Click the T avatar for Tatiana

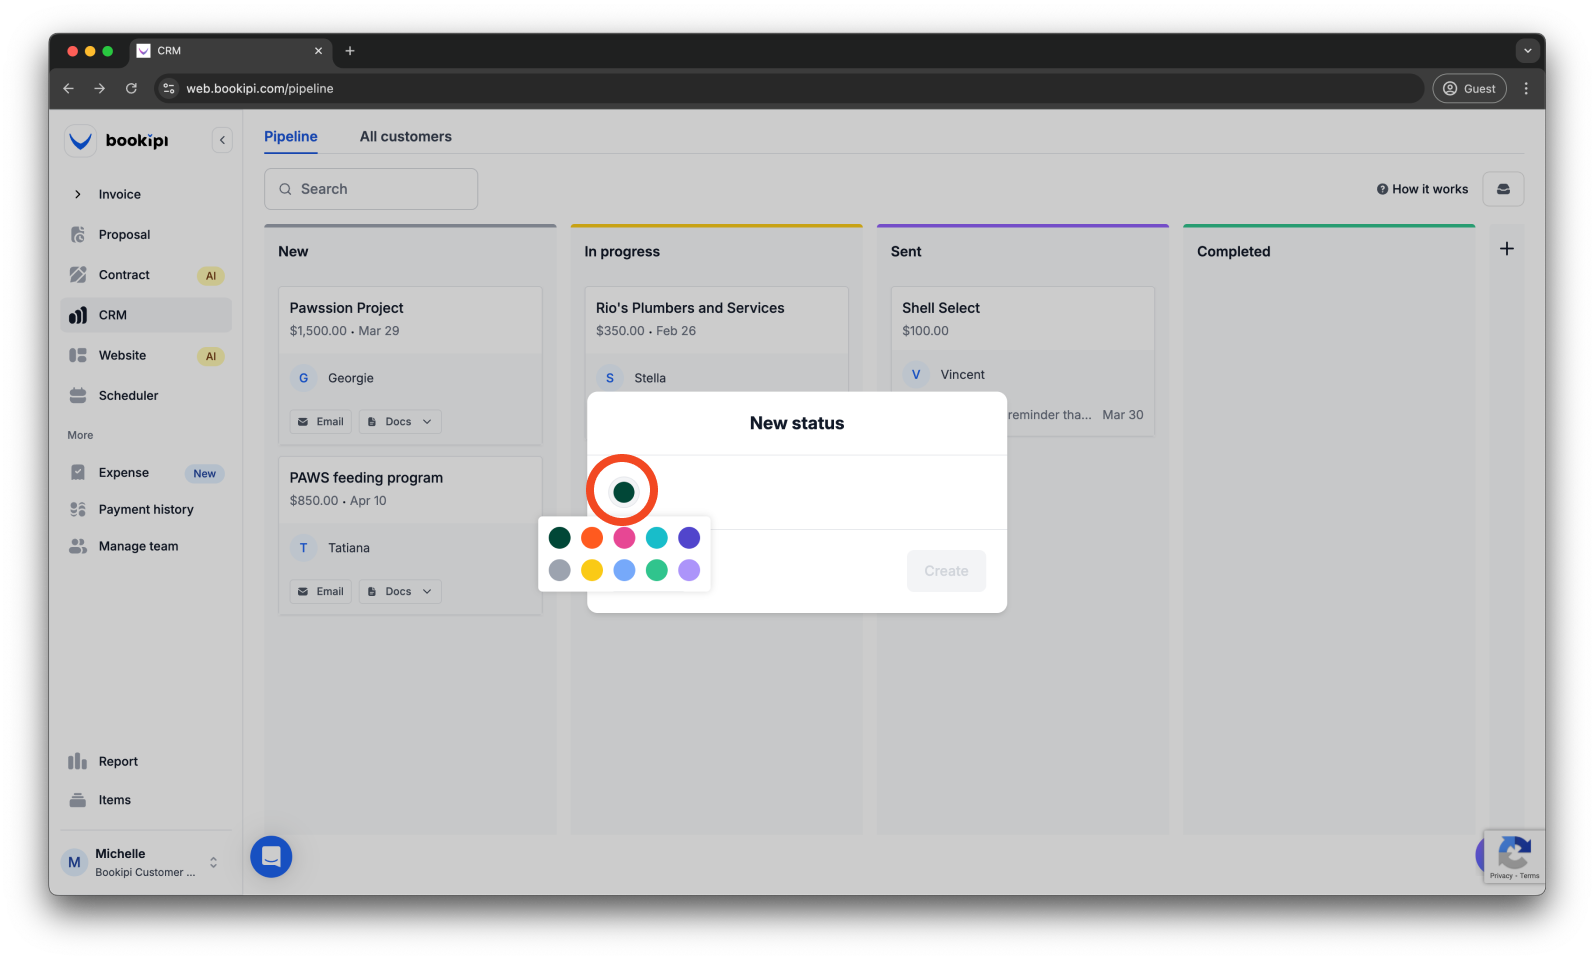tap(304, 548)
